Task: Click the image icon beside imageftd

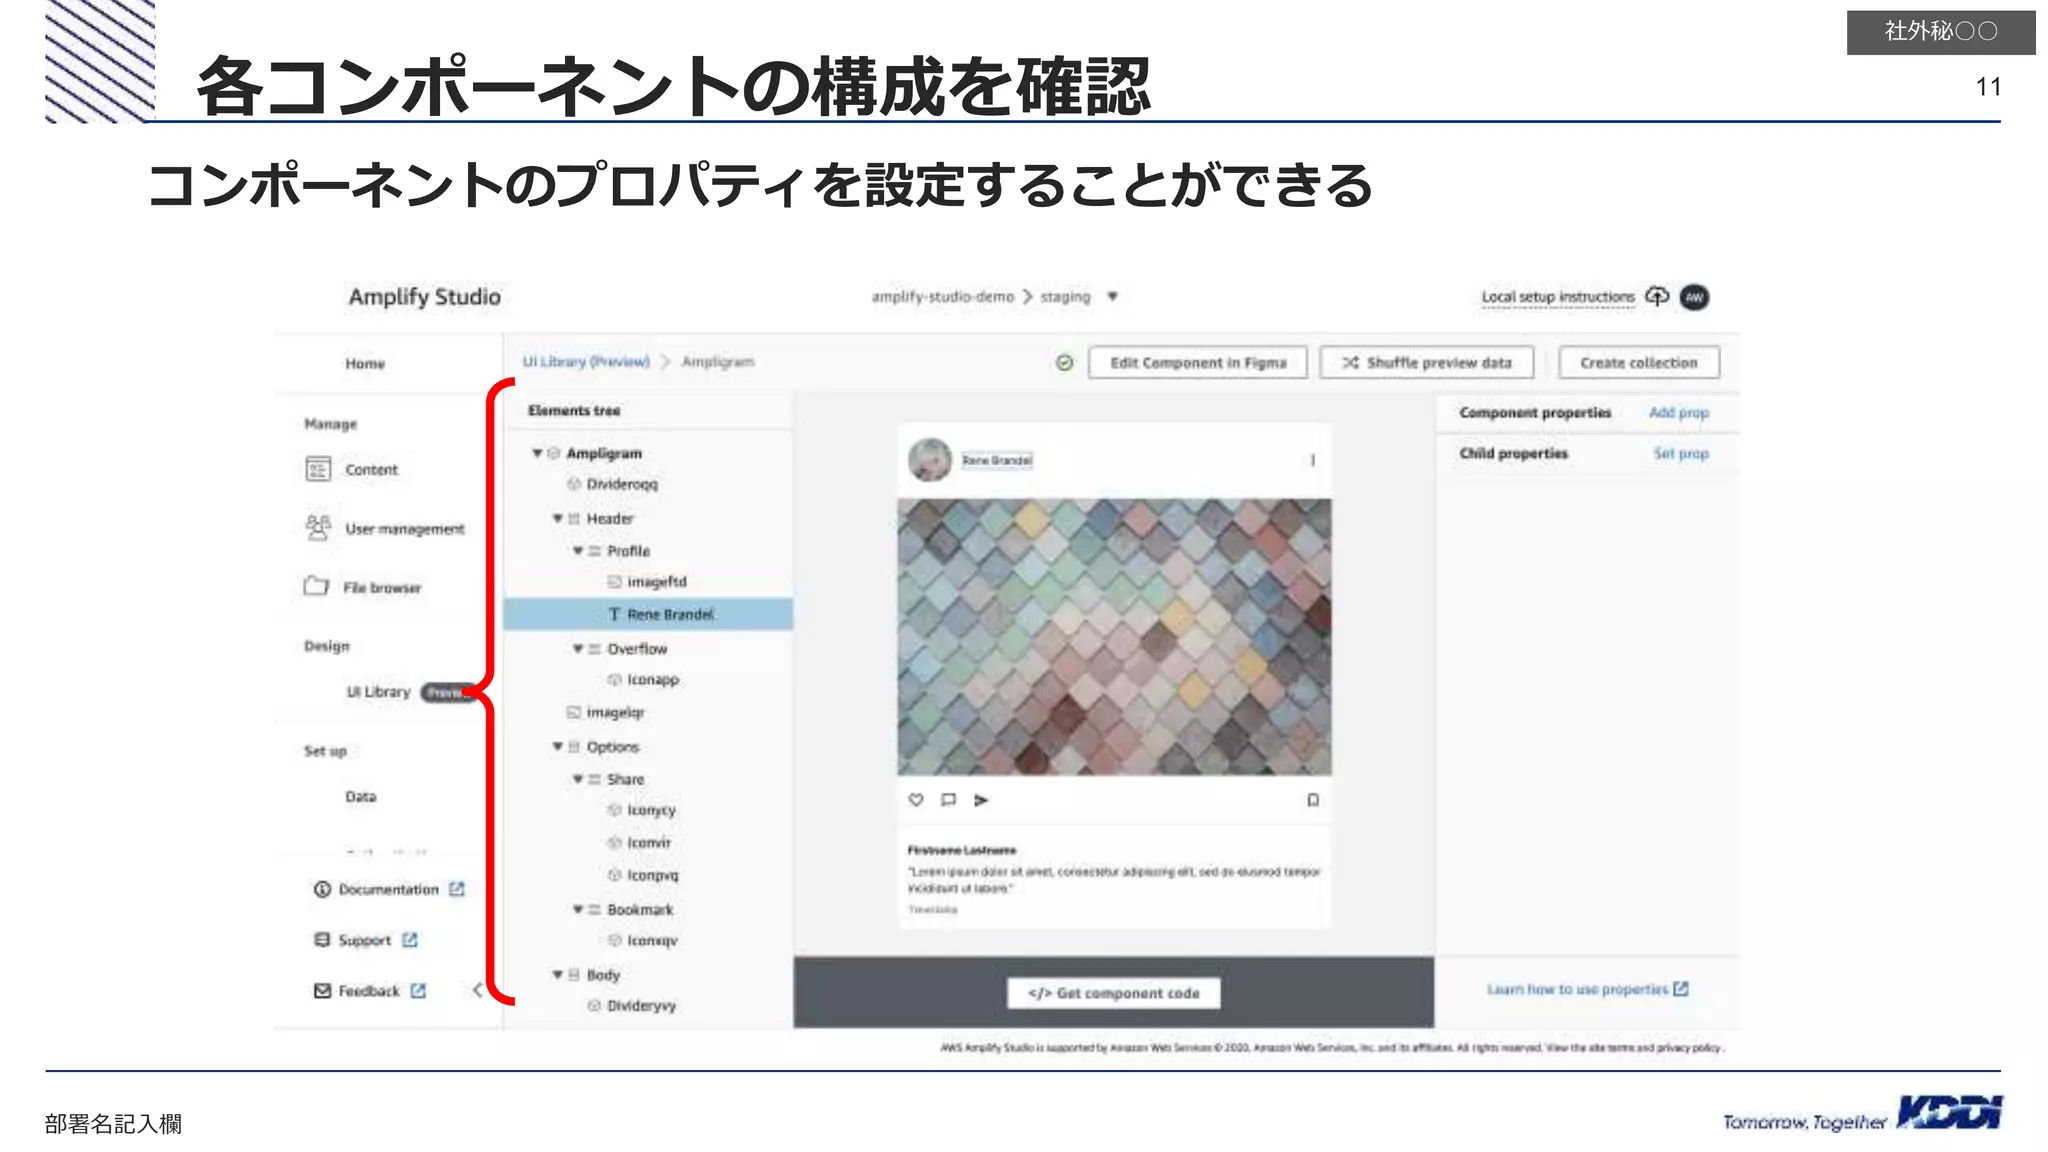Action: tap(614, 581)
